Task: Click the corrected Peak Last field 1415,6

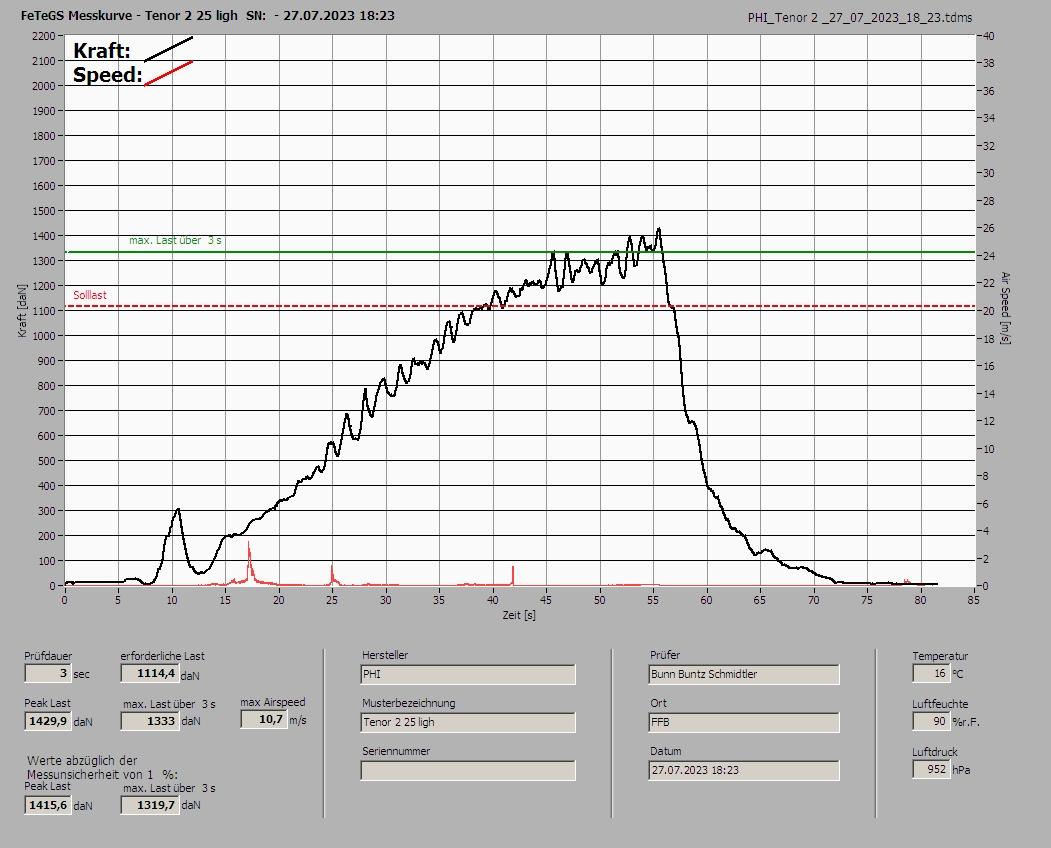Action: point(48,805)
